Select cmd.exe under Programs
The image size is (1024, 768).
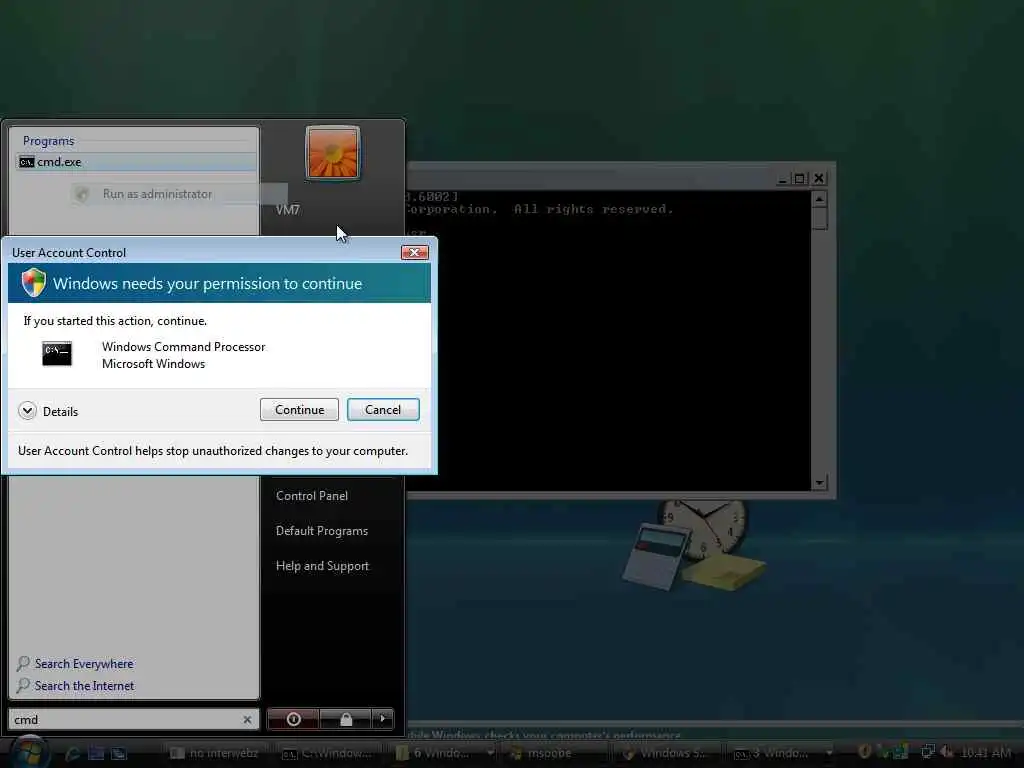pyautogui.click(x=136, y=162)
